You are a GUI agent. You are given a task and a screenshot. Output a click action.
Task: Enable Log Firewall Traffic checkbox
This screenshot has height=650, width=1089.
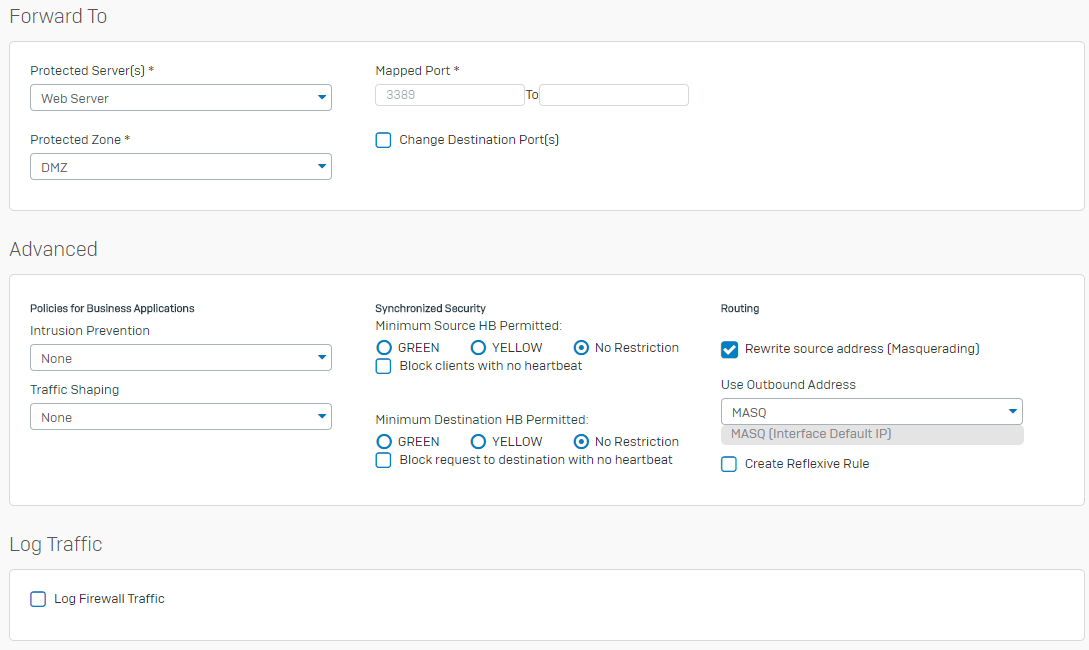[38, 599]
